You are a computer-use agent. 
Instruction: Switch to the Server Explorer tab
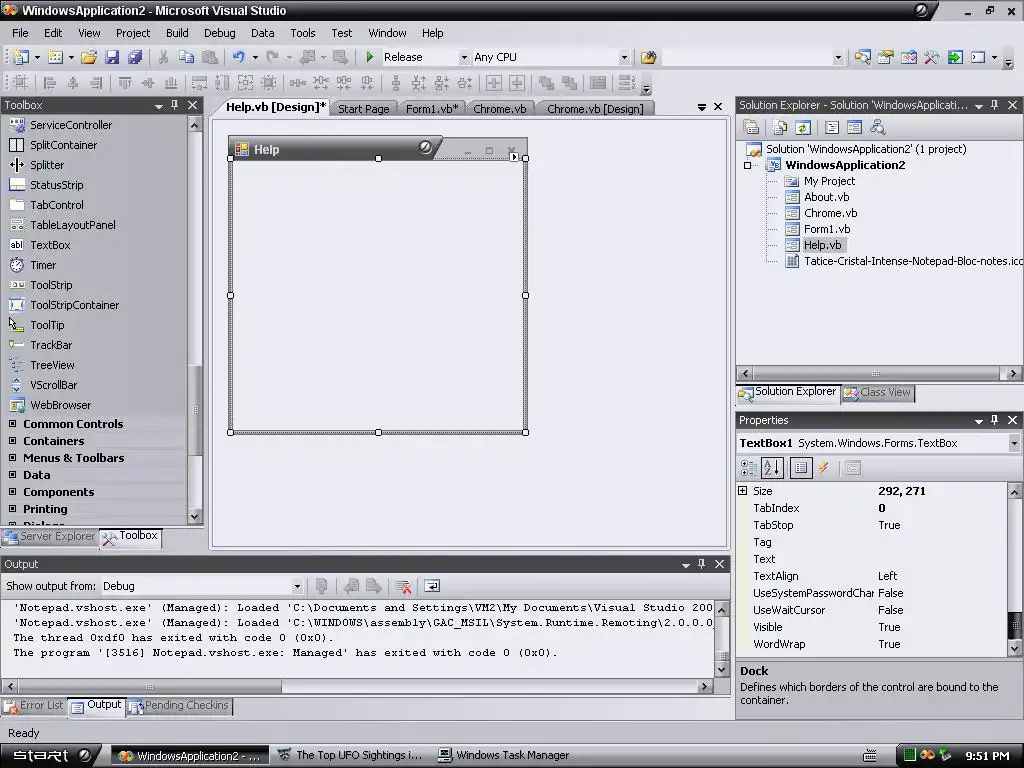50,536
